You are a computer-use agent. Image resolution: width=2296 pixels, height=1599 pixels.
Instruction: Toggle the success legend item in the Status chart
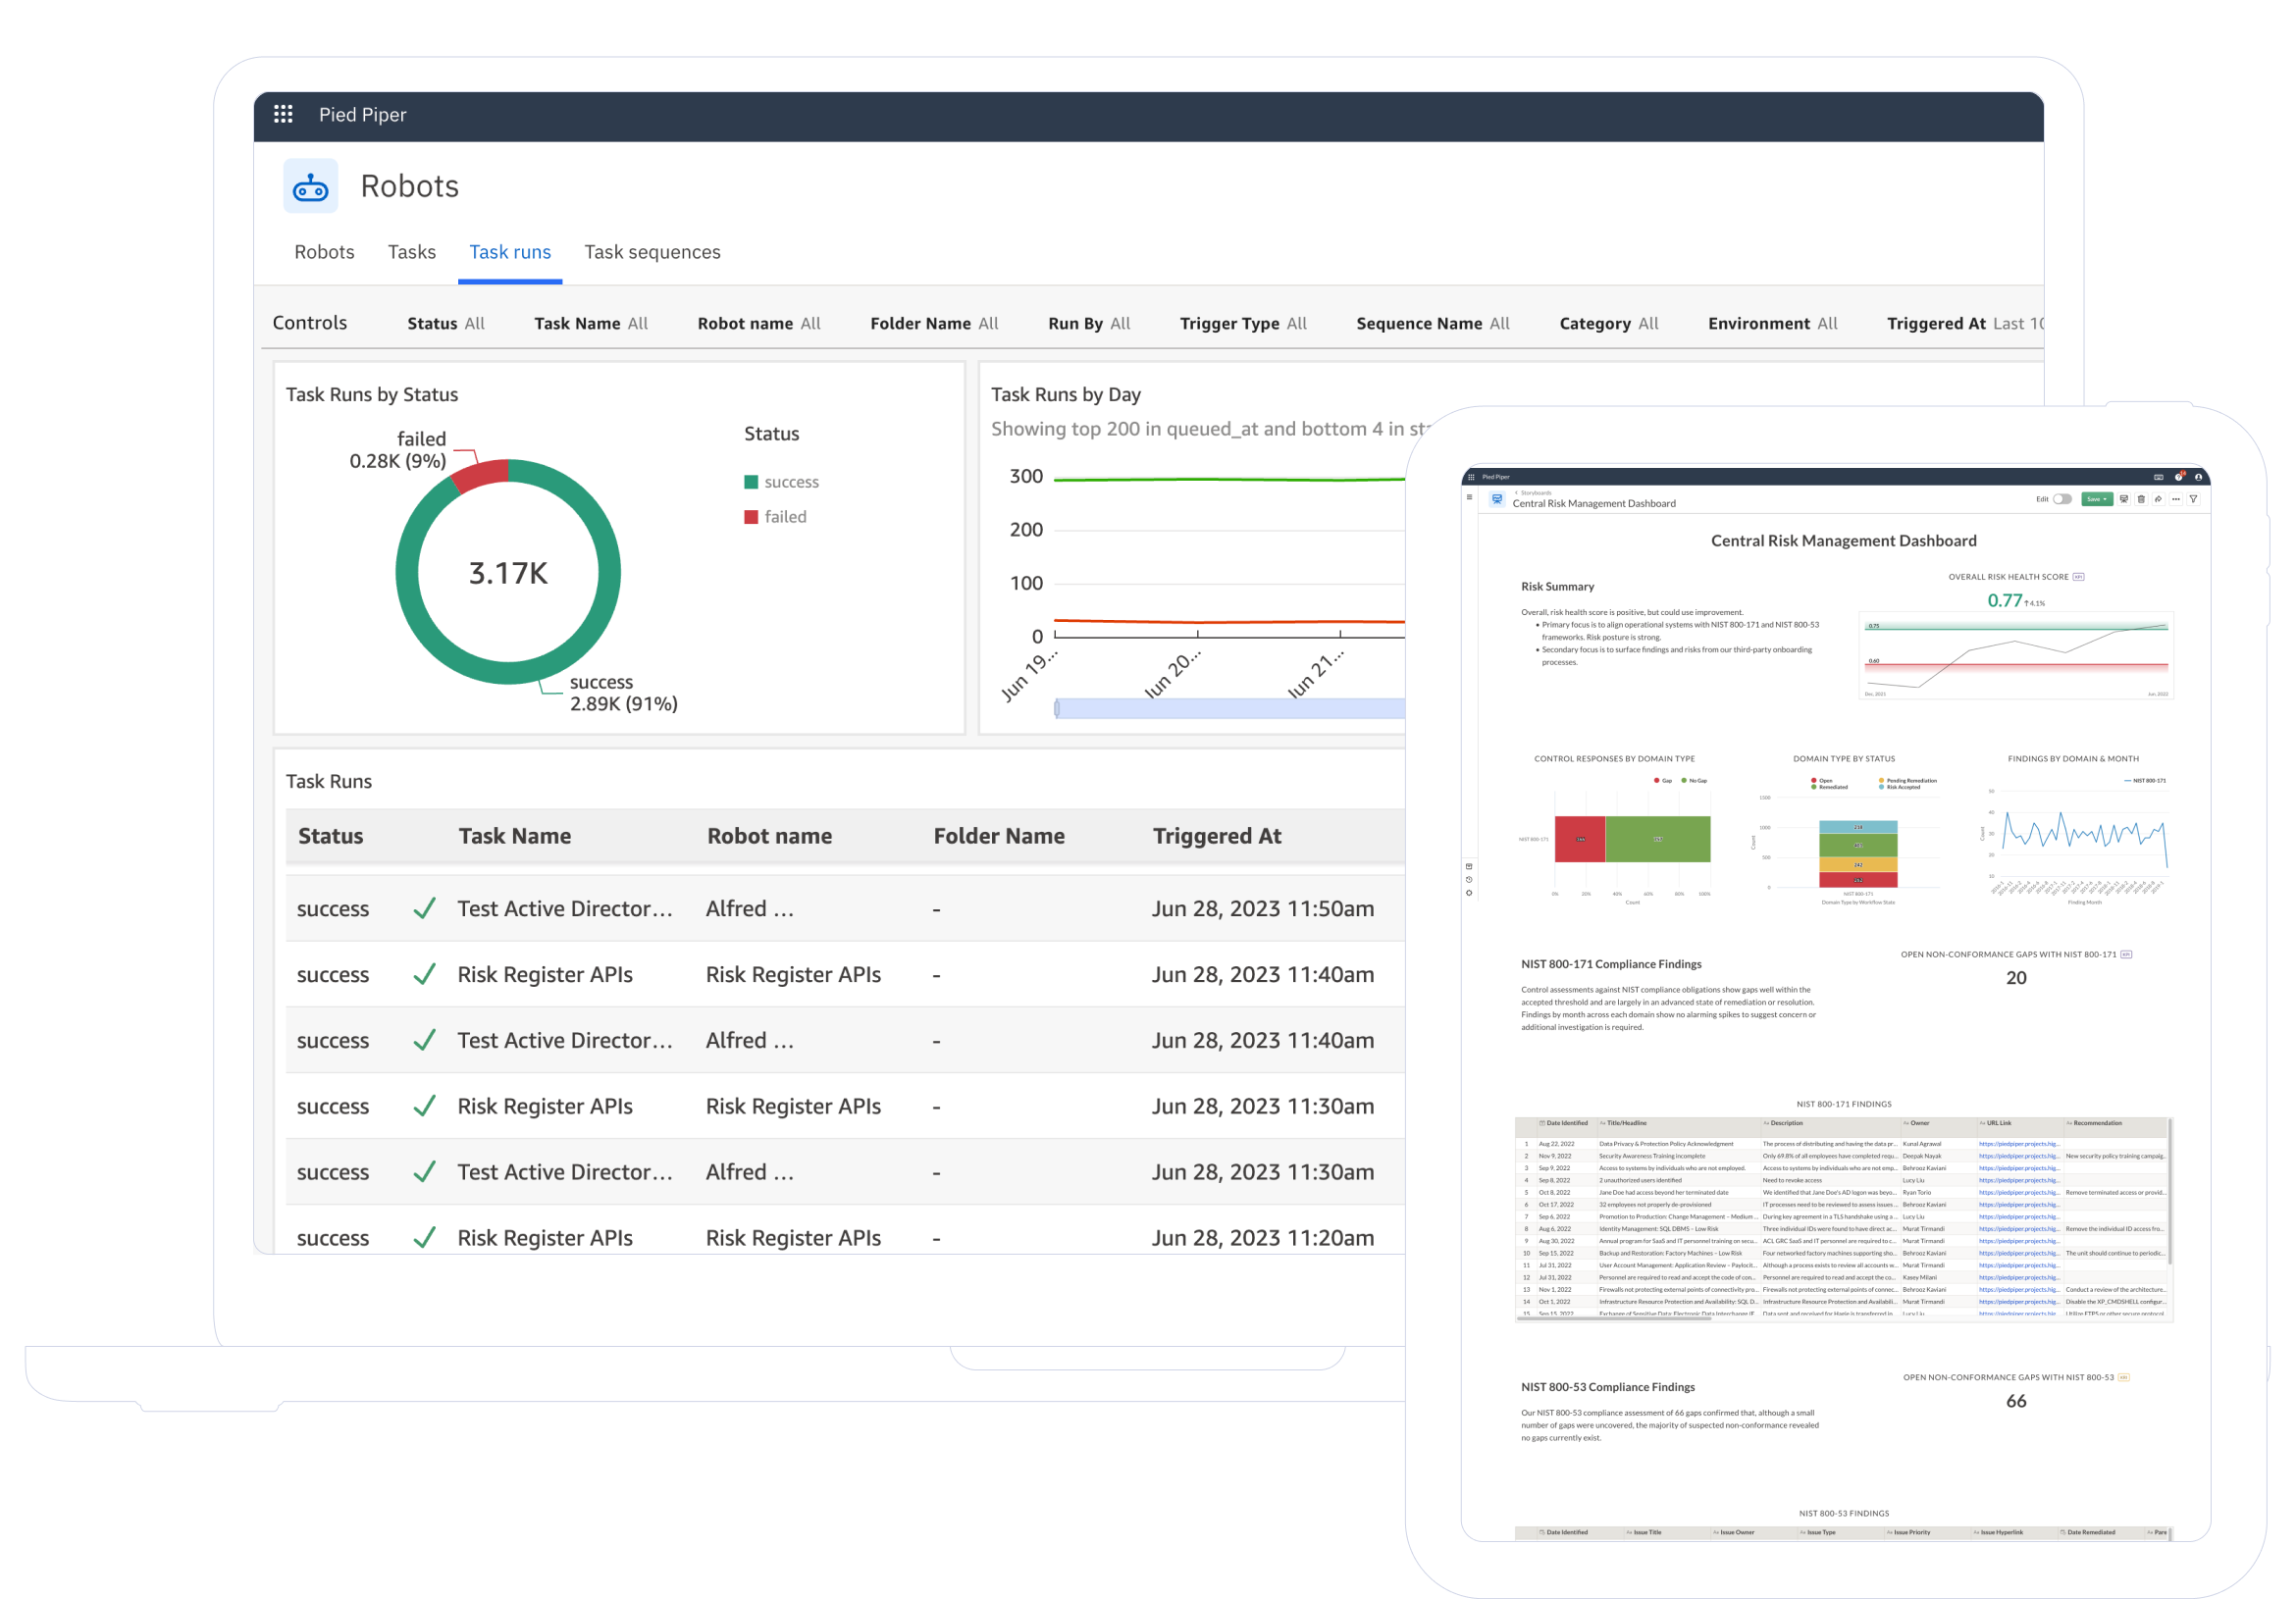coord(781,482)
